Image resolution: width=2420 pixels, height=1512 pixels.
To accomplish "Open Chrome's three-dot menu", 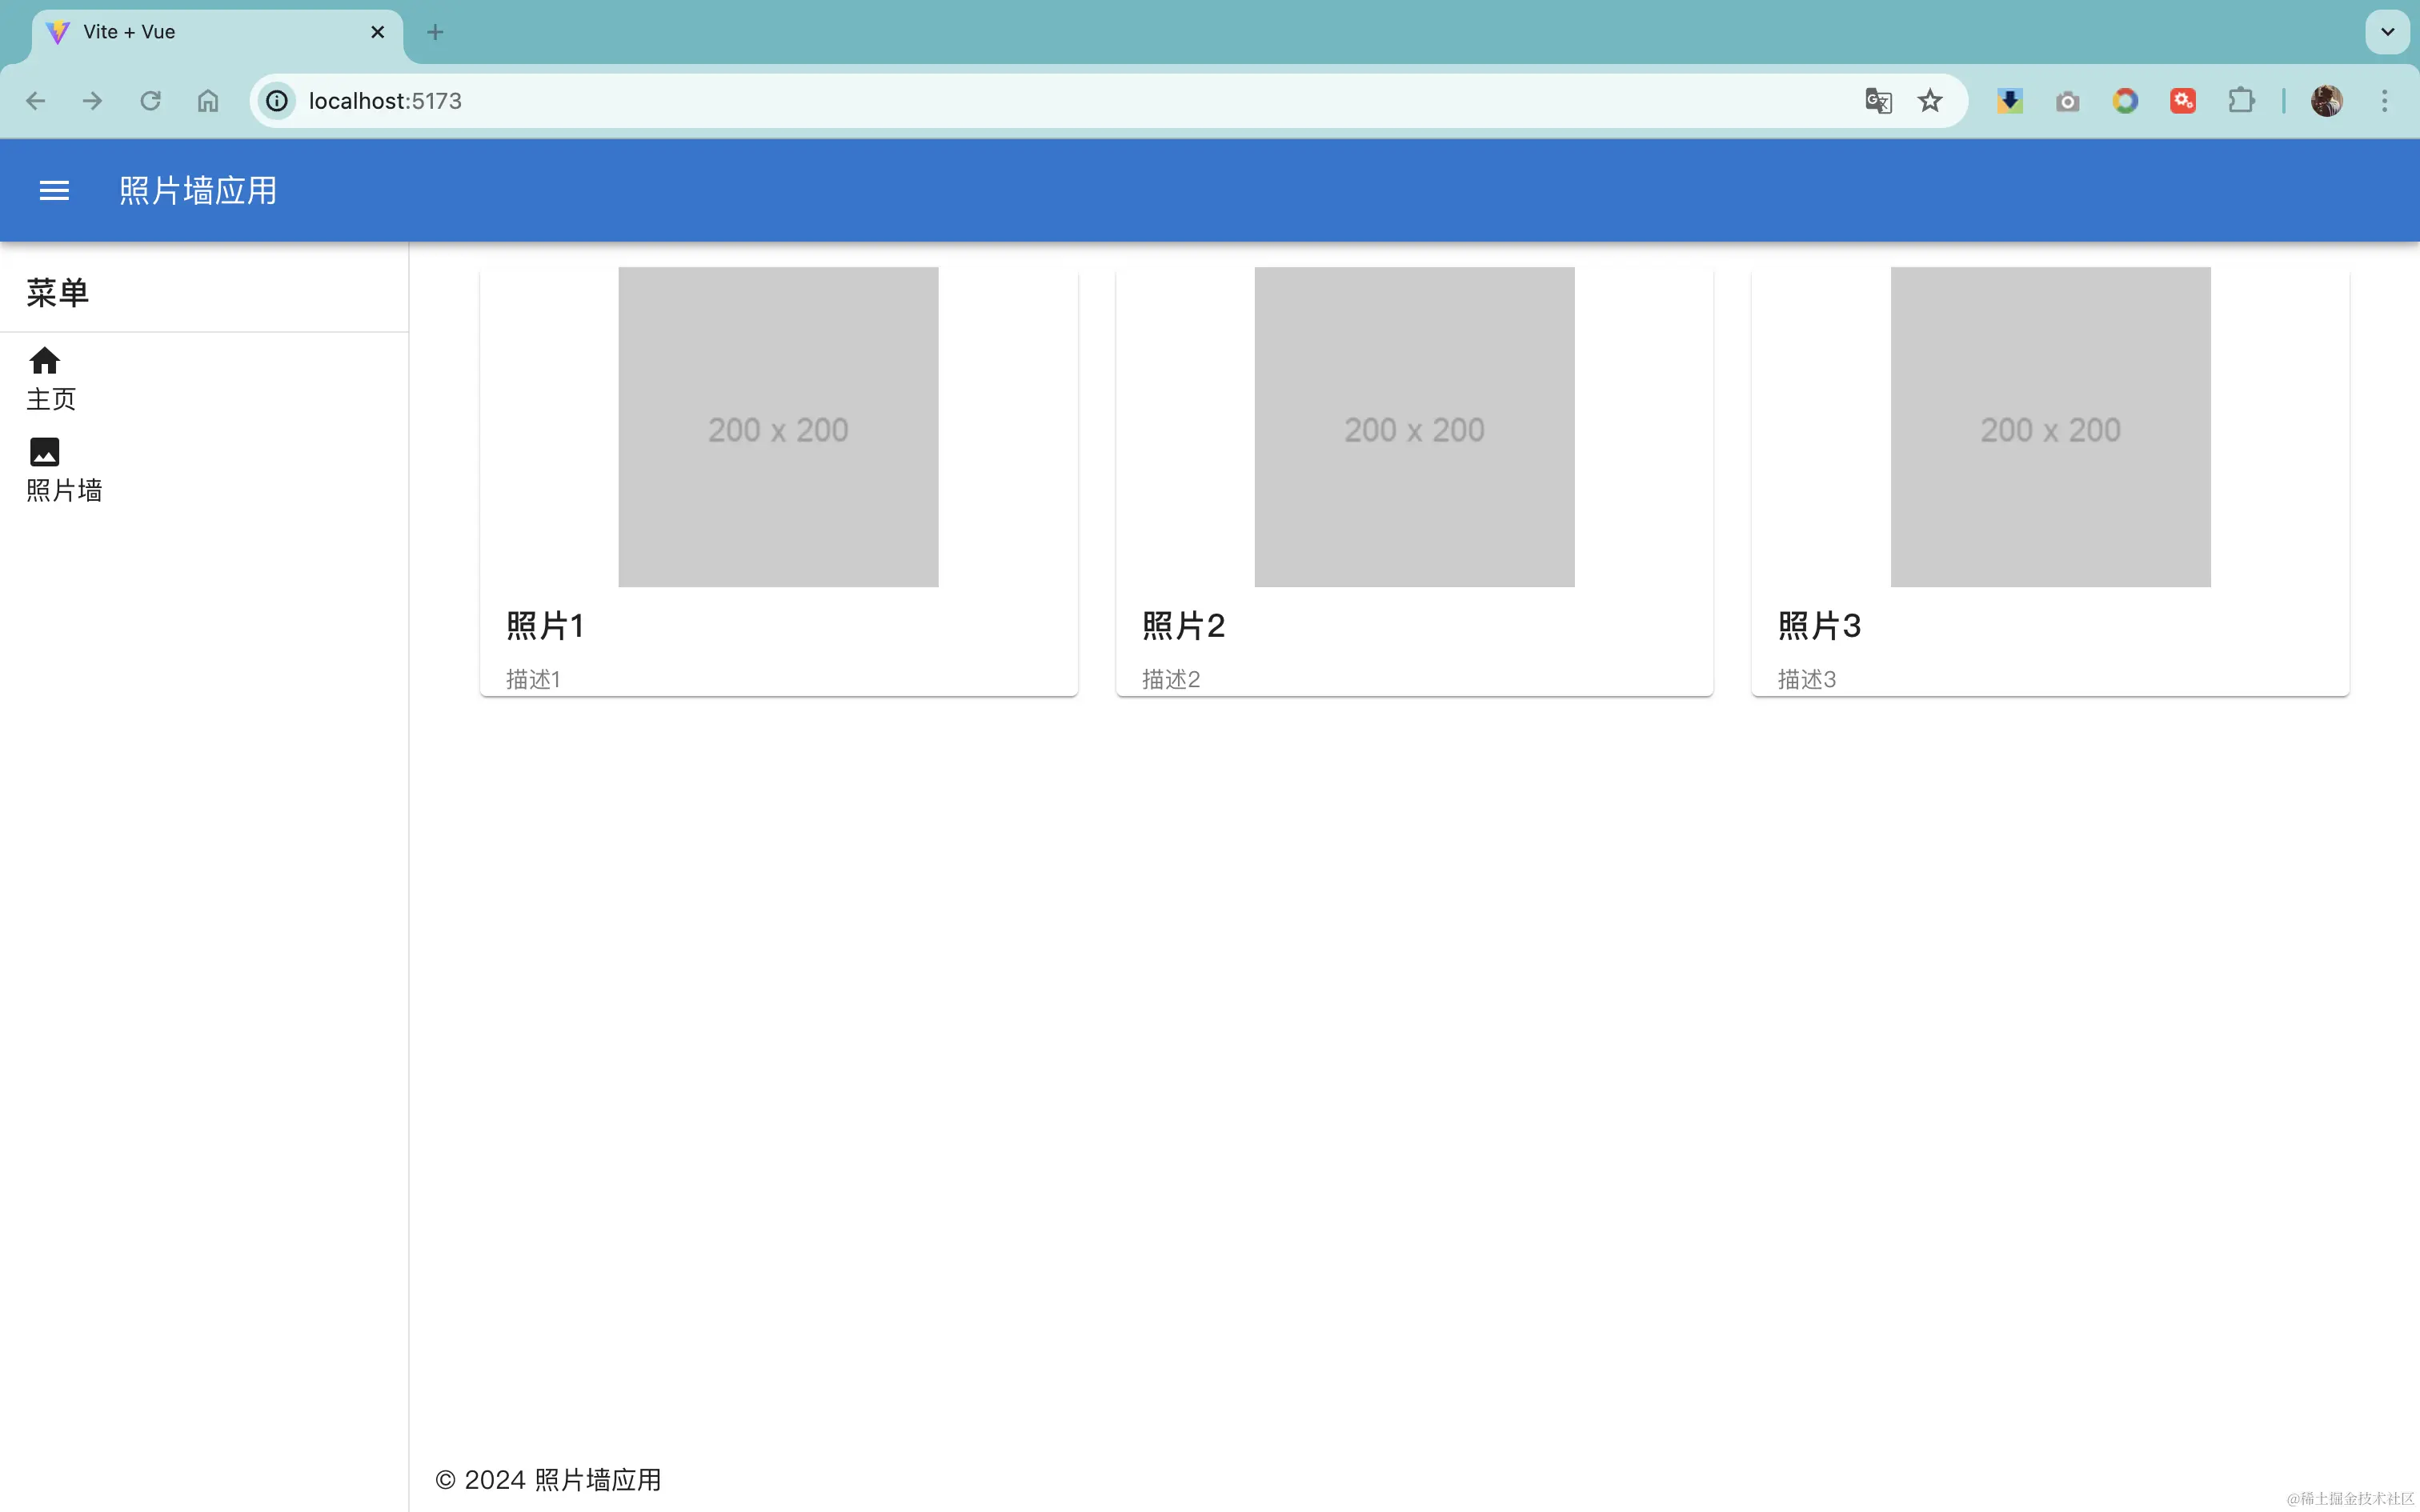I will coord(2384,101).
